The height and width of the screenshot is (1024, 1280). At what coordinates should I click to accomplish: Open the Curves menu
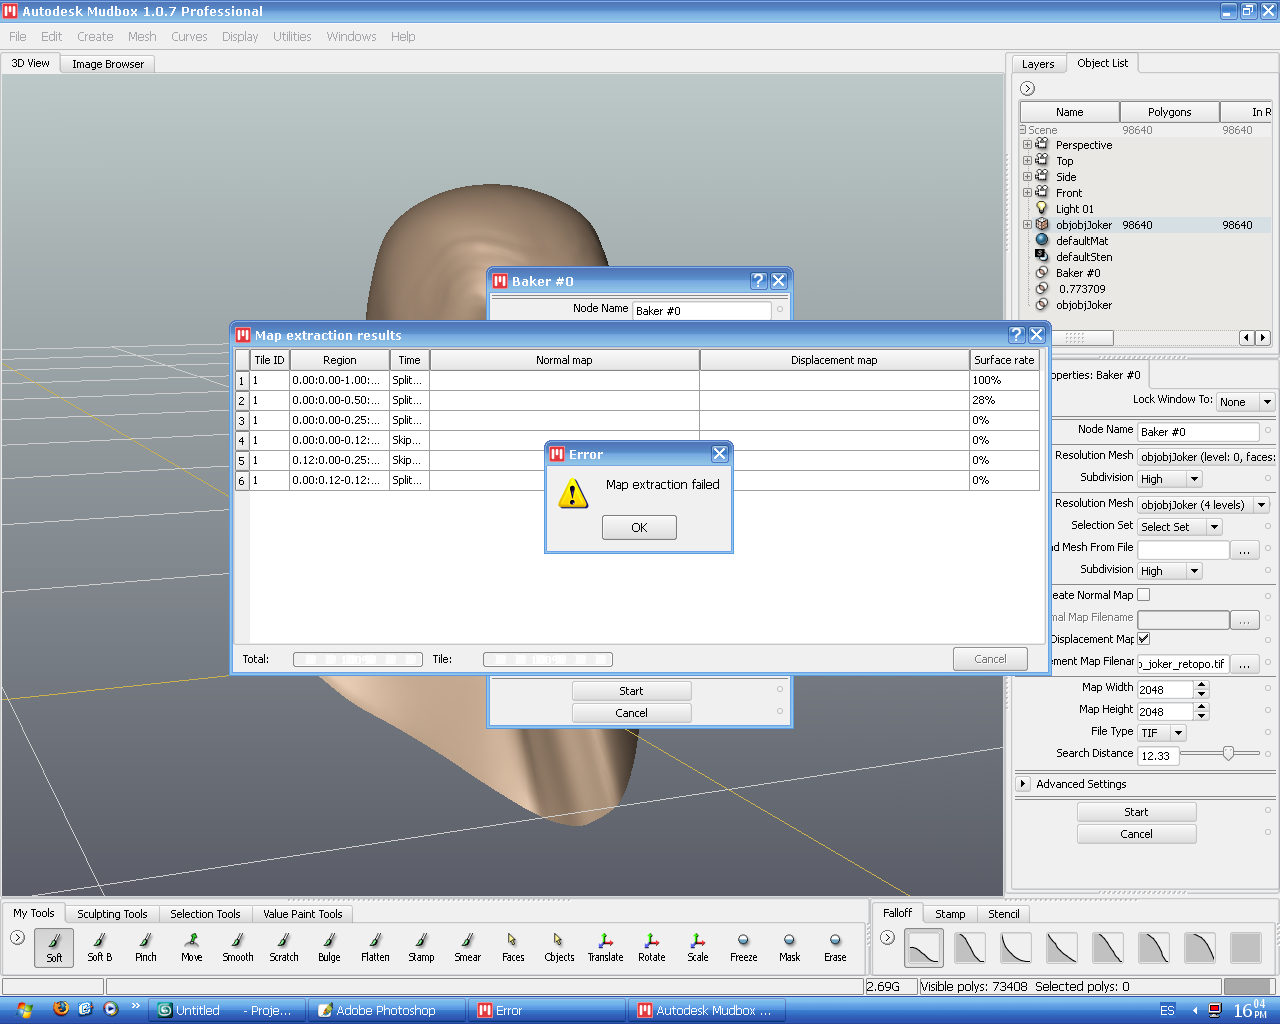[189, 36]
